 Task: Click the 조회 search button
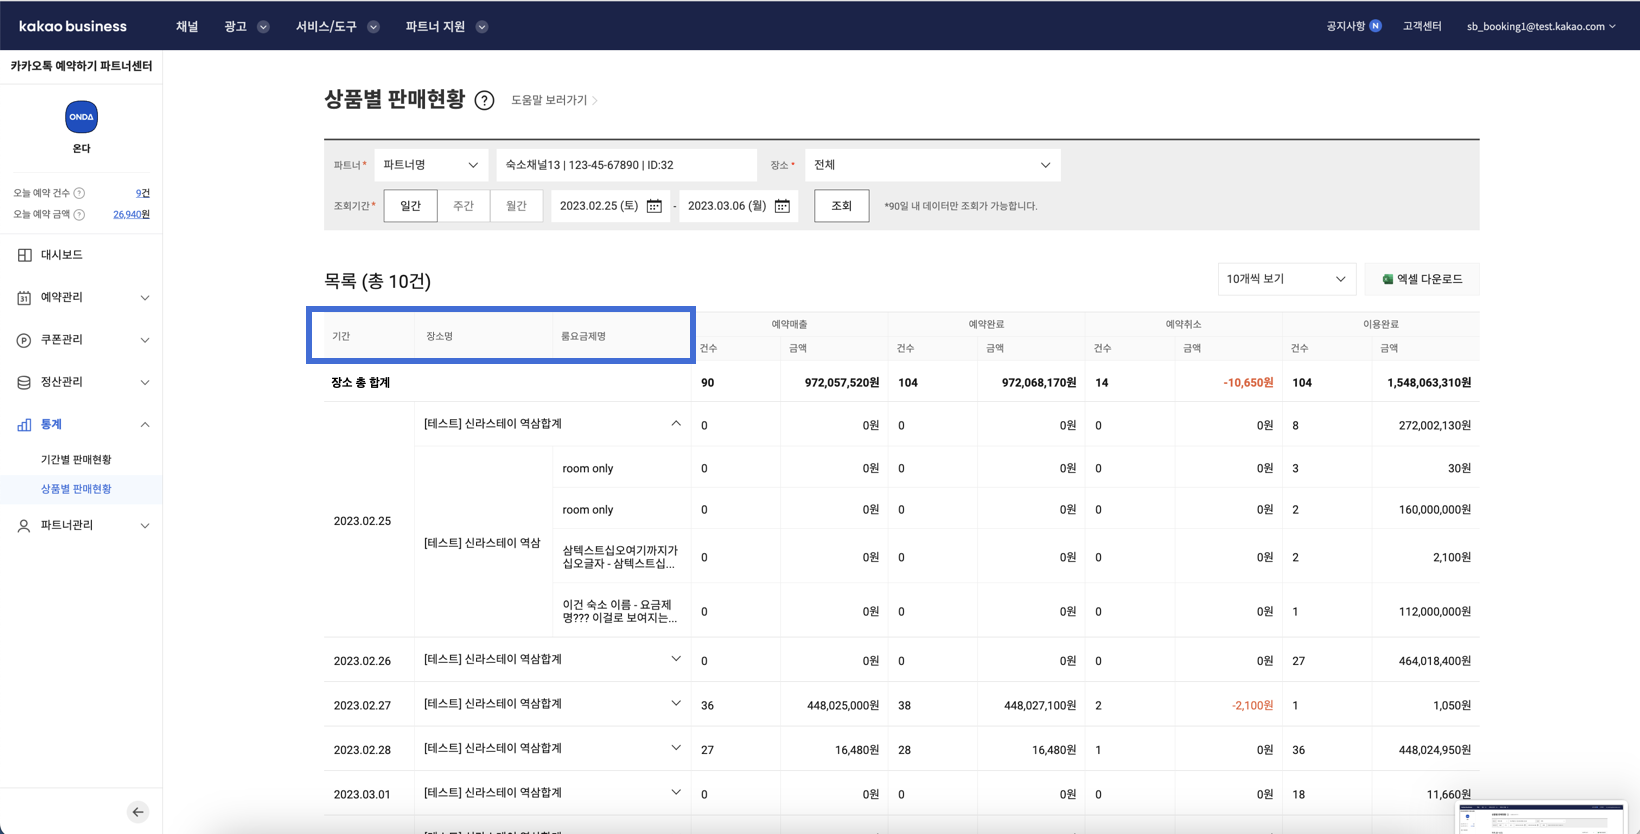click(841, 206)
